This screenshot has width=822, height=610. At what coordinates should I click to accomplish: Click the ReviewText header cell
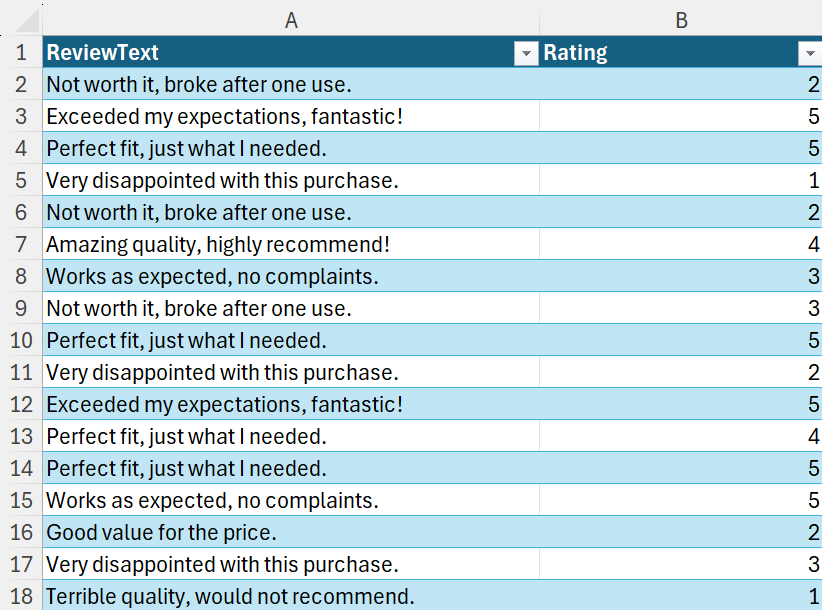[x=291, y=52]
